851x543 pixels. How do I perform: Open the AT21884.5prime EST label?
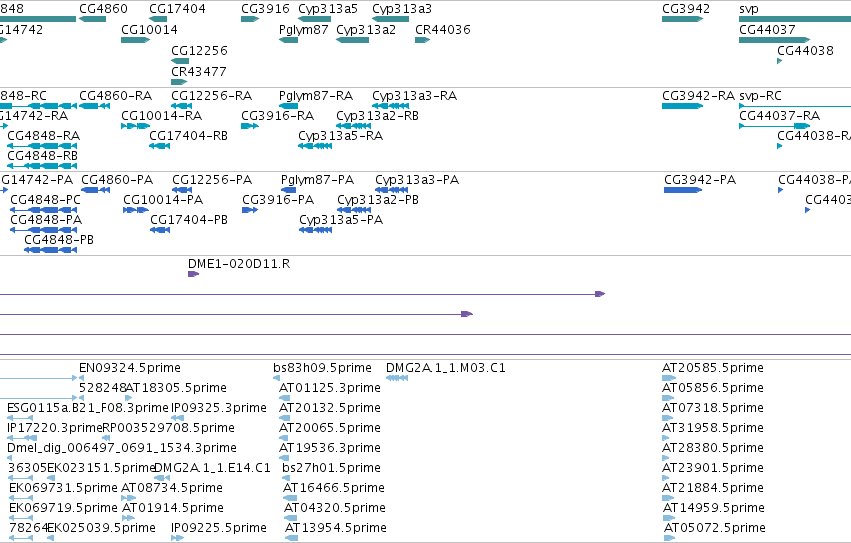coord(713,488)
